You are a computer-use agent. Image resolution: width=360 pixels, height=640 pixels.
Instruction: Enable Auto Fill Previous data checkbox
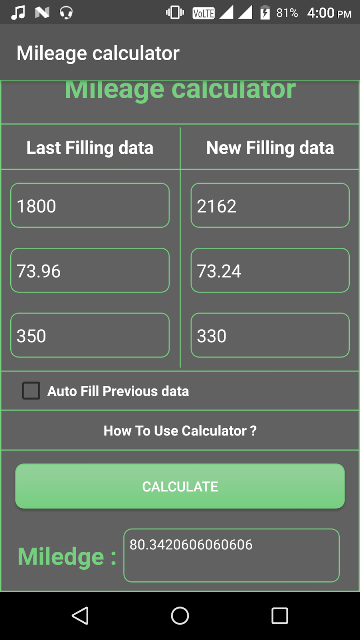(x=31, y=391)
